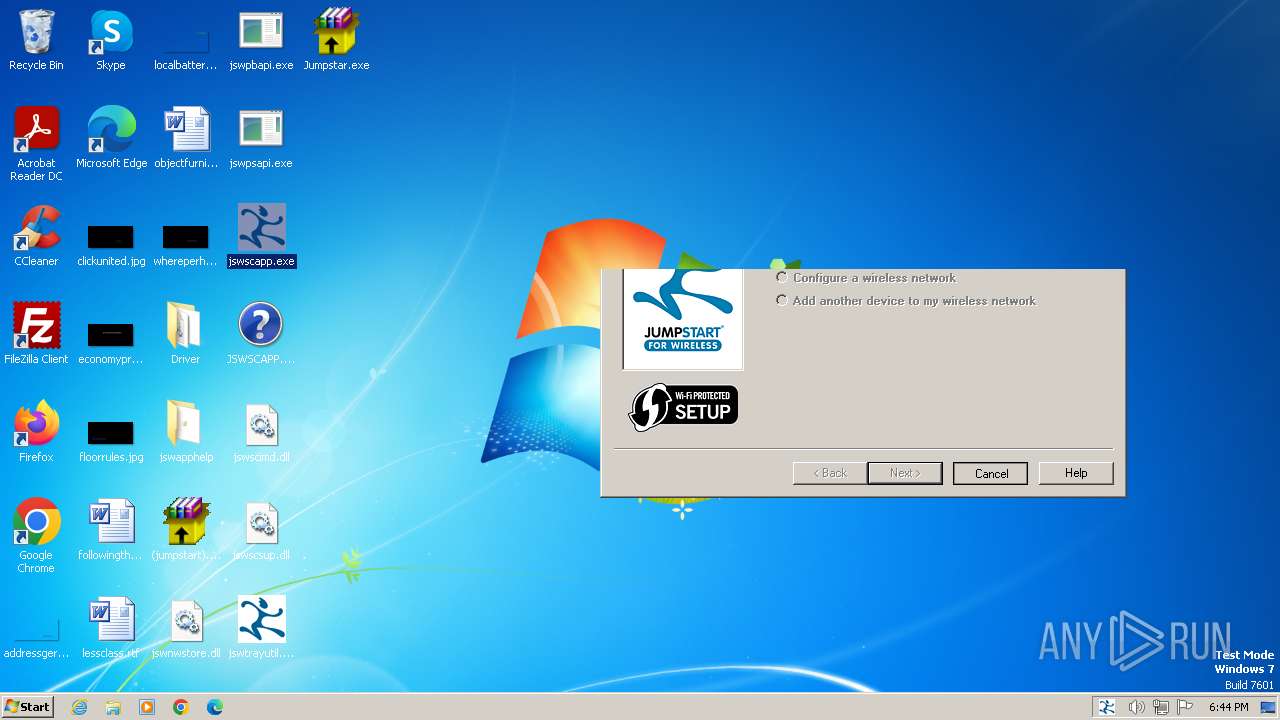1280x720 pixels.
Task: Click the network status tray icon
Action: (x=1161, y=707)
